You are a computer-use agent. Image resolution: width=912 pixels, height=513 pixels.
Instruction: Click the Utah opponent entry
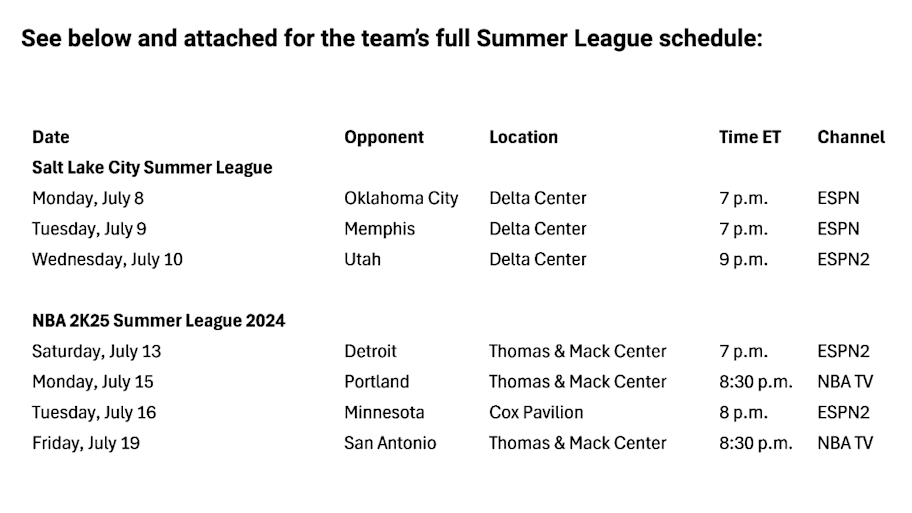[x=362, y=259]
